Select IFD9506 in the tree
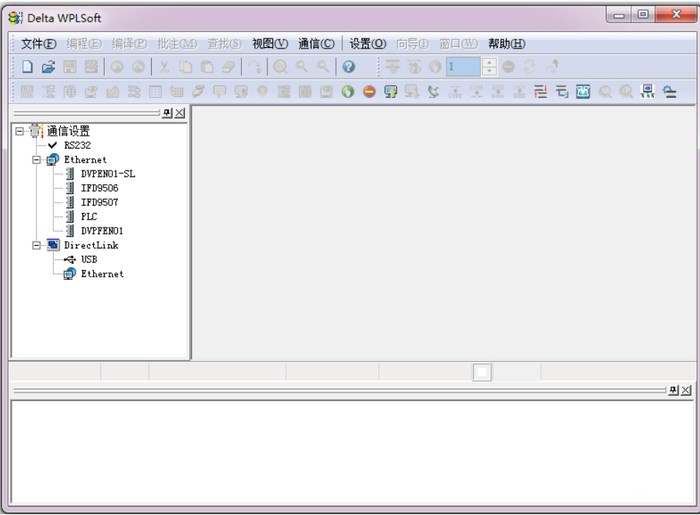The image size is (700, 515). [99, 188]
